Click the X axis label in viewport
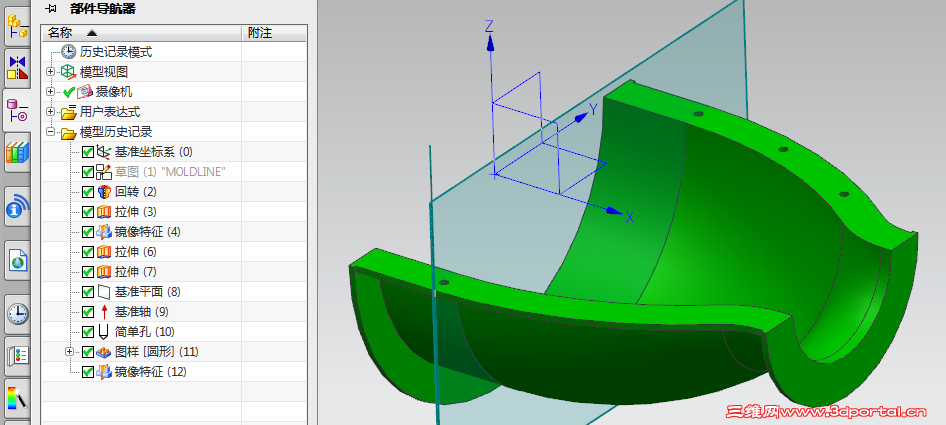 coord(629,217)
